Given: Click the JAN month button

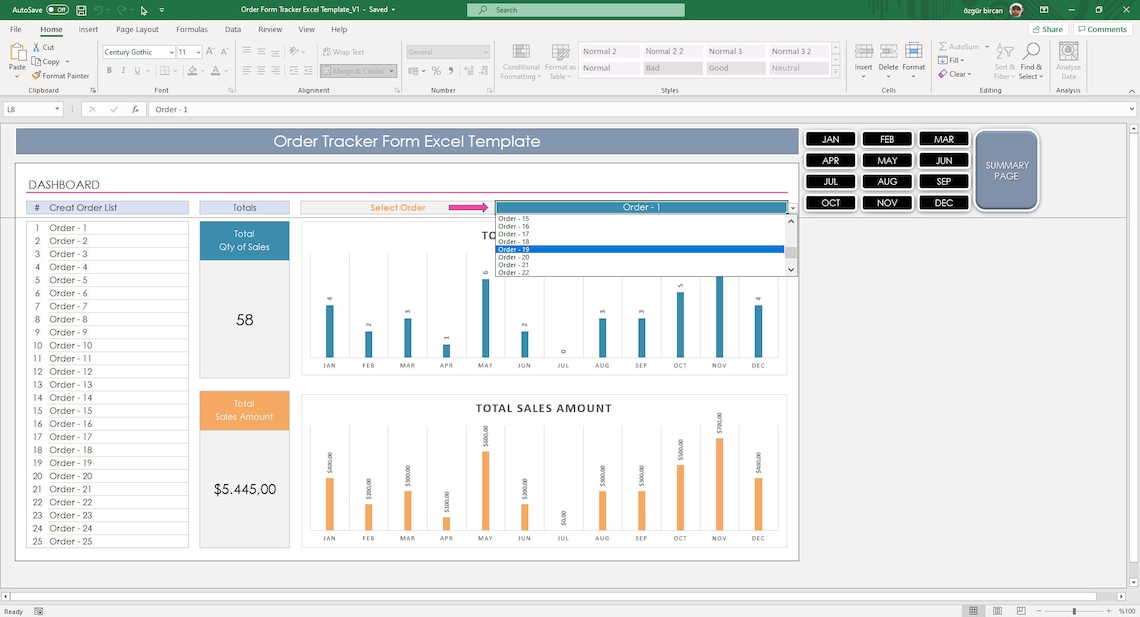Looking at the screenshot, I should click(x=830, y=138).
